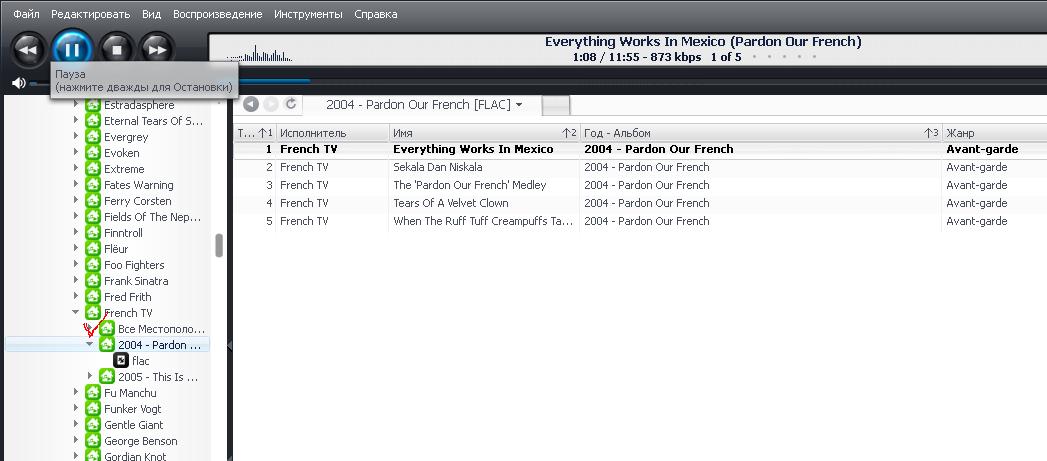This screenshot has width=1047, height=461.
Task: Open the Инструменты menu
Action: 308,14
